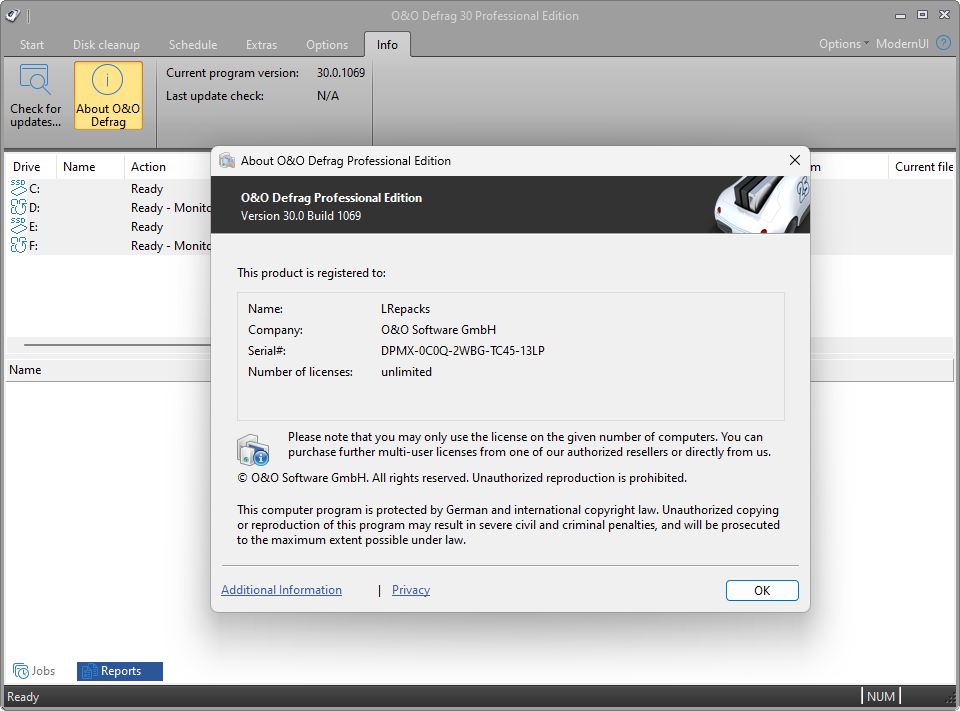Click OK in the About dialog
This screenshot has width=960, height=711.
pos(762,590)
